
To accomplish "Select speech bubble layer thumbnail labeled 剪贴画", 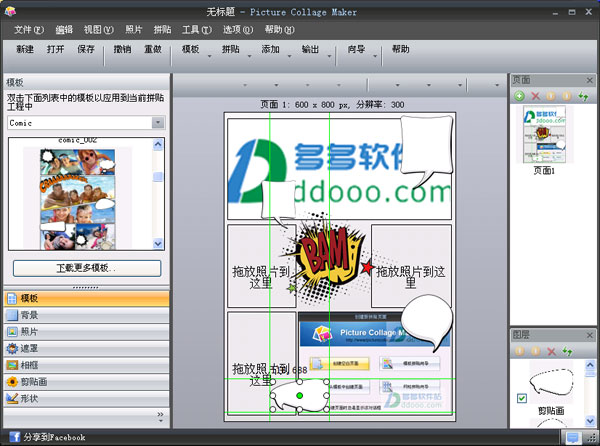I will 551,383.
